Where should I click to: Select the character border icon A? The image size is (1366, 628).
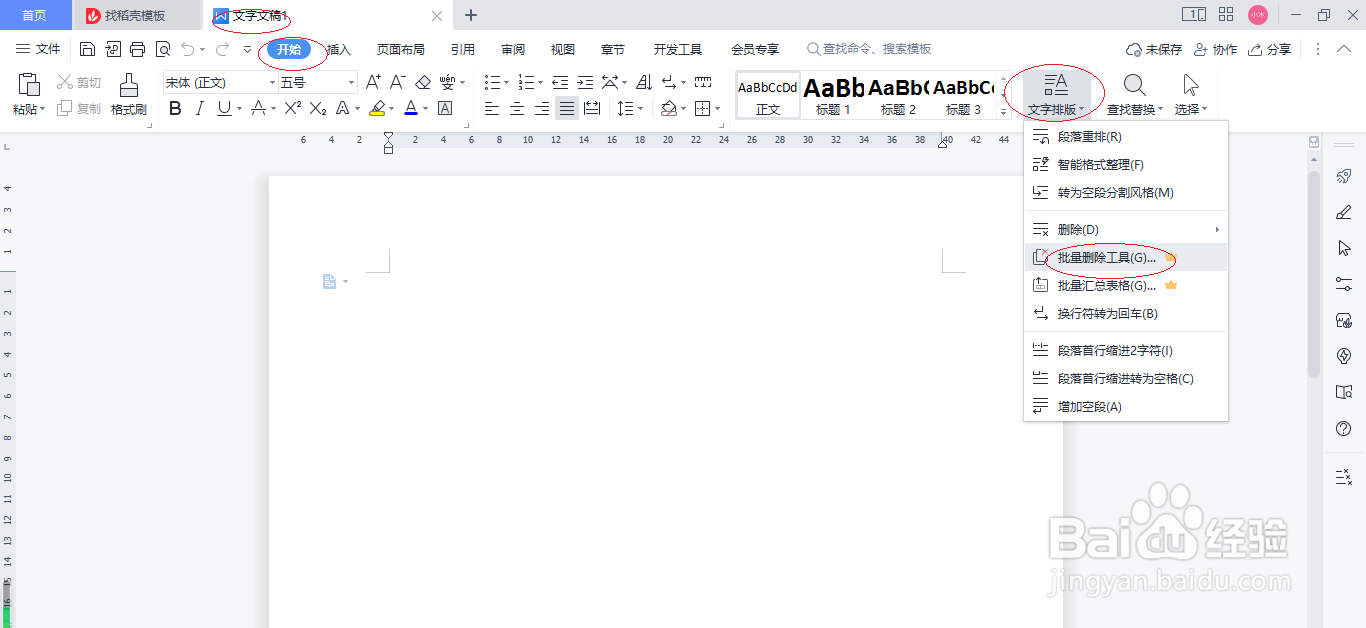point(445,107)
